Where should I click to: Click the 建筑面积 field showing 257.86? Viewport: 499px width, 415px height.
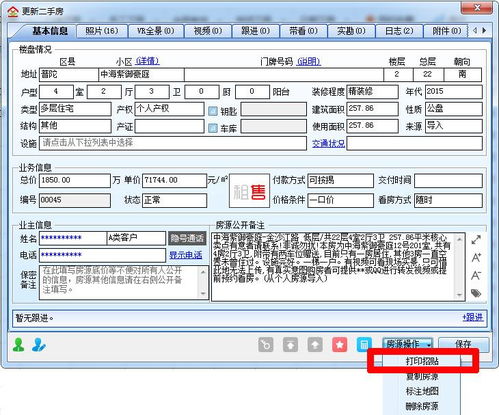[x=372, y=109]
